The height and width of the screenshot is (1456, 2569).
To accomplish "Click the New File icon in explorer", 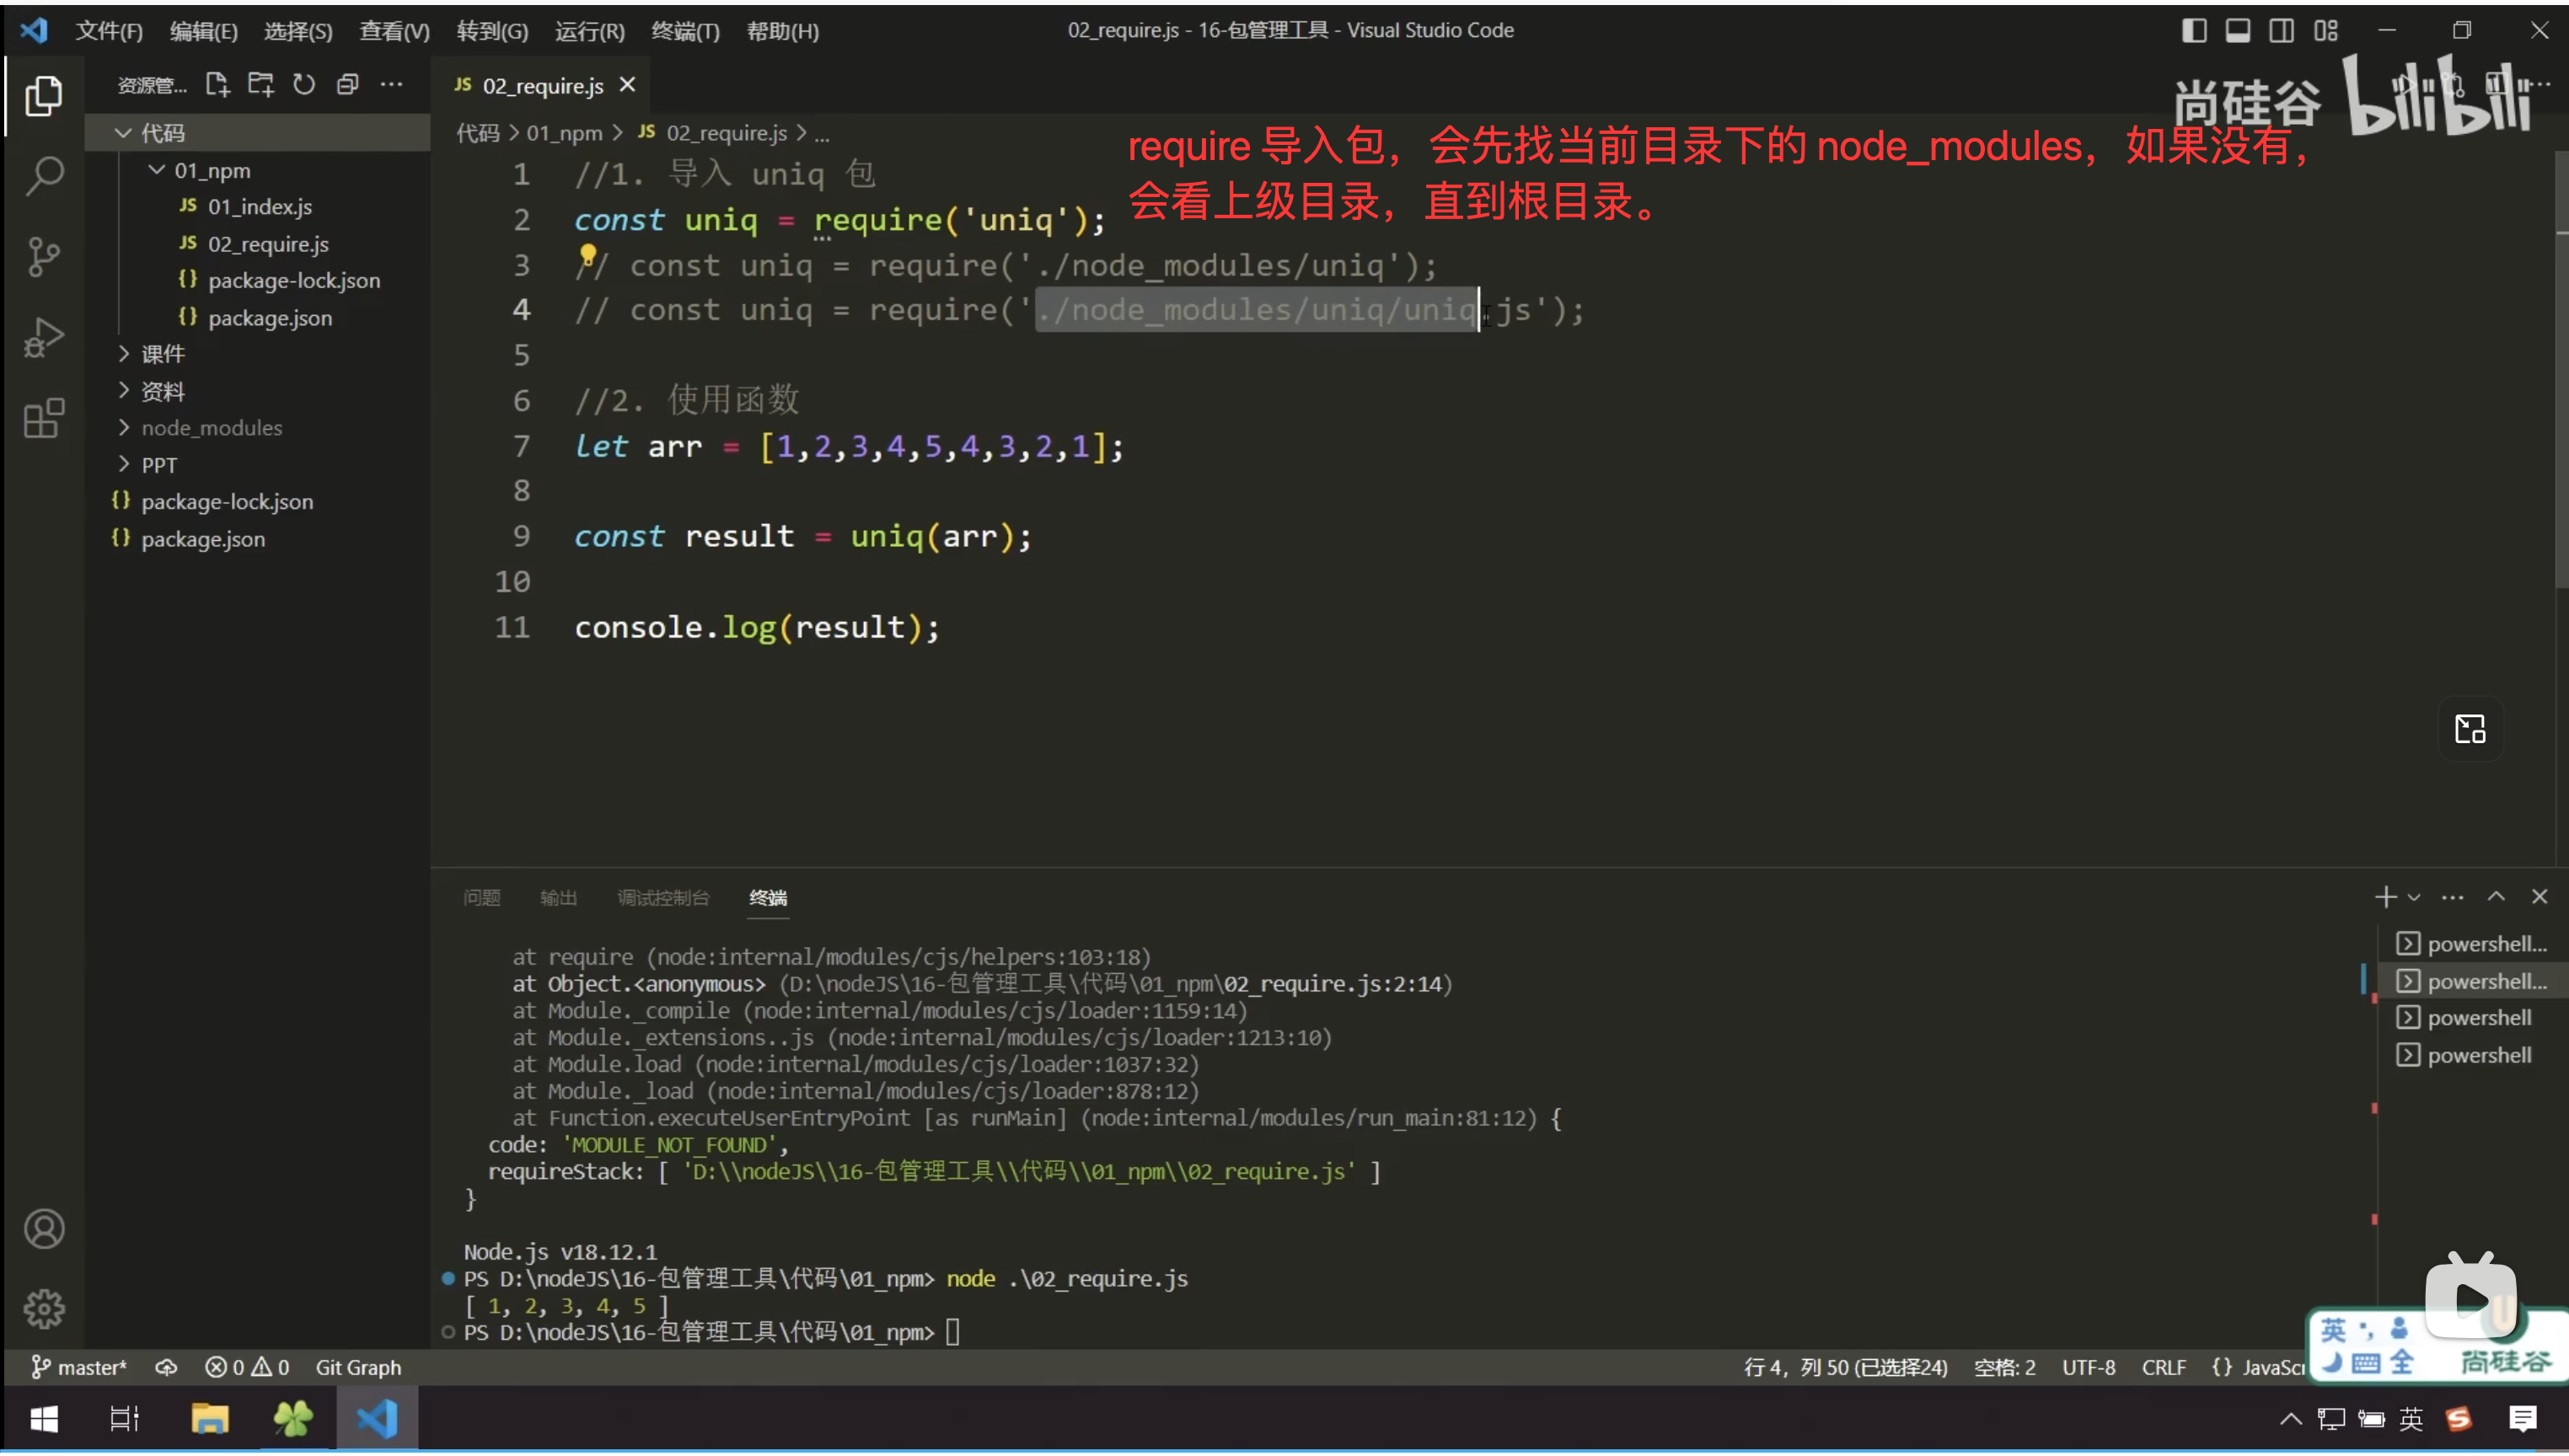I will point(217,85).
